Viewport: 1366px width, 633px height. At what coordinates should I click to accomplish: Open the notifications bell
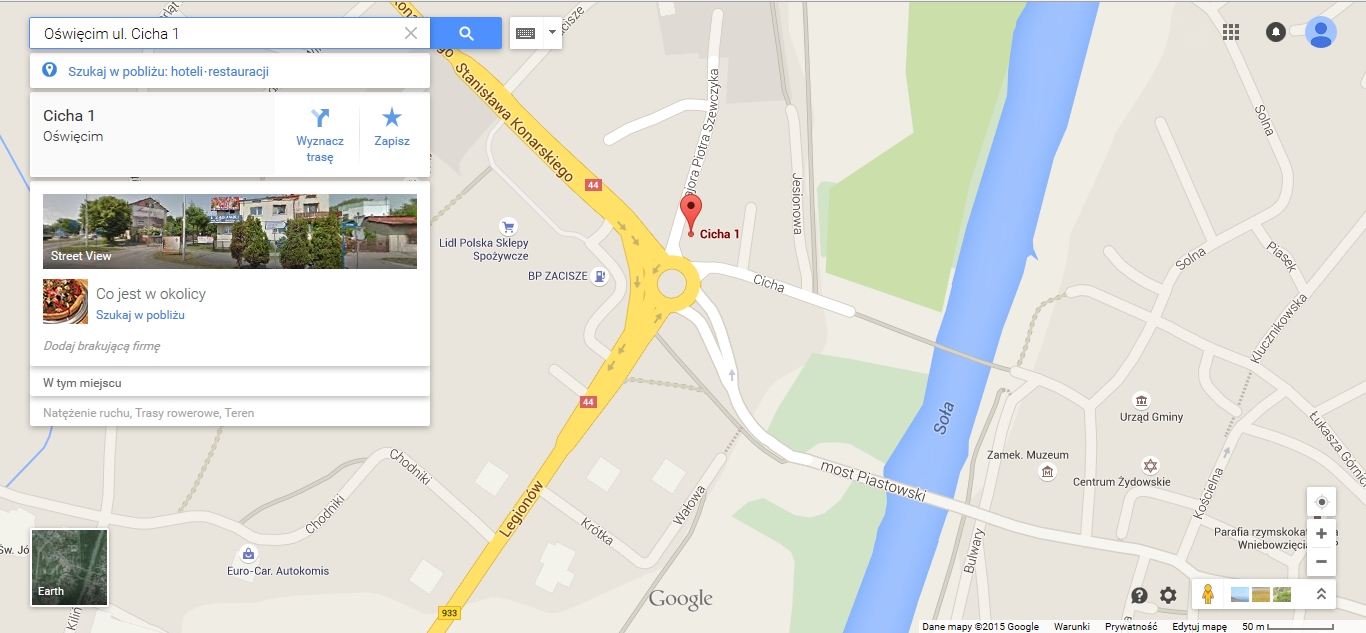click(x=1276, y=32)
